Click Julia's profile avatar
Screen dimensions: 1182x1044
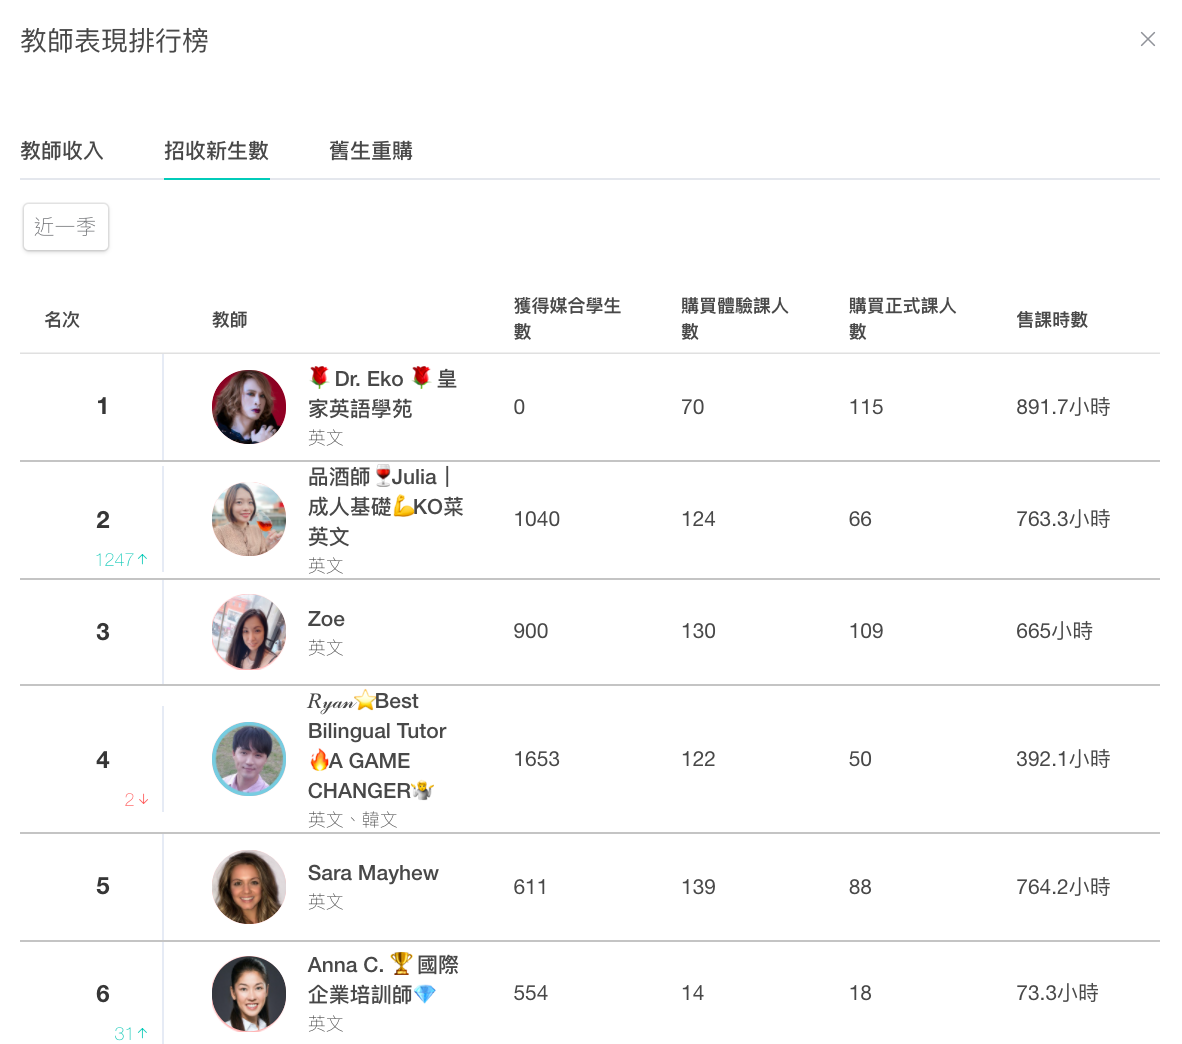click(x=249, y=519)
